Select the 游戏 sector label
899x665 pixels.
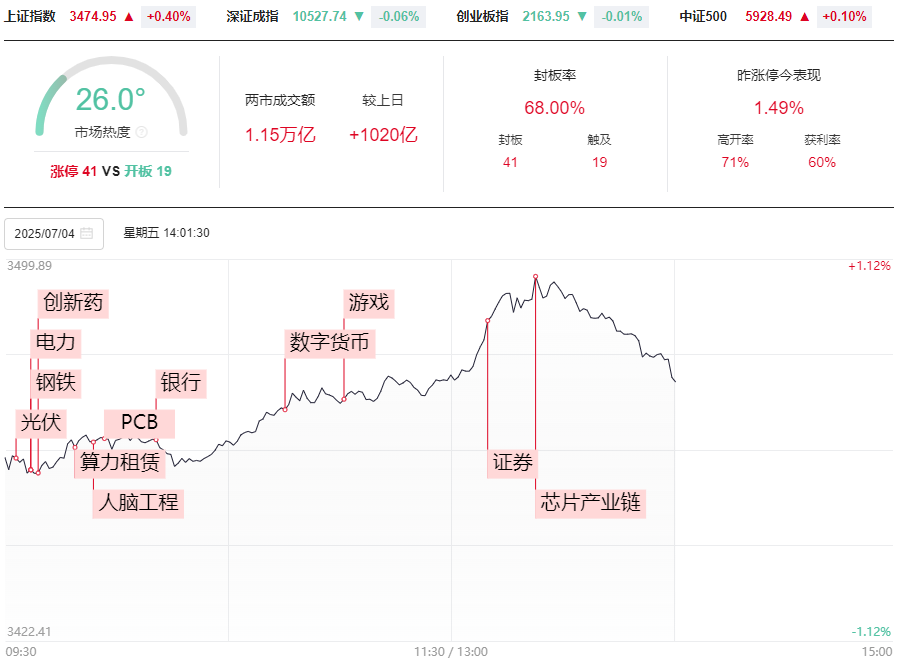point(368,302)
